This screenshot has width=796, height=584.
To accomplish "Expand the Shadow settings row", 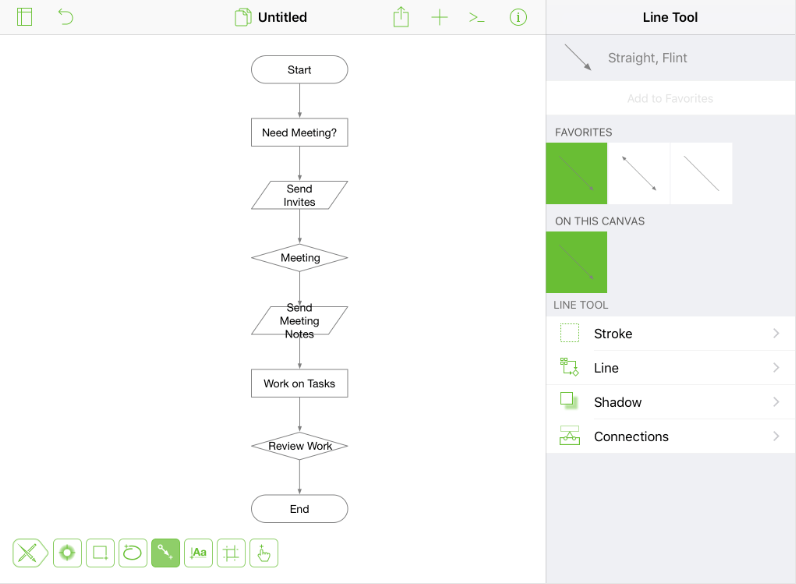I will coord(670,402).
